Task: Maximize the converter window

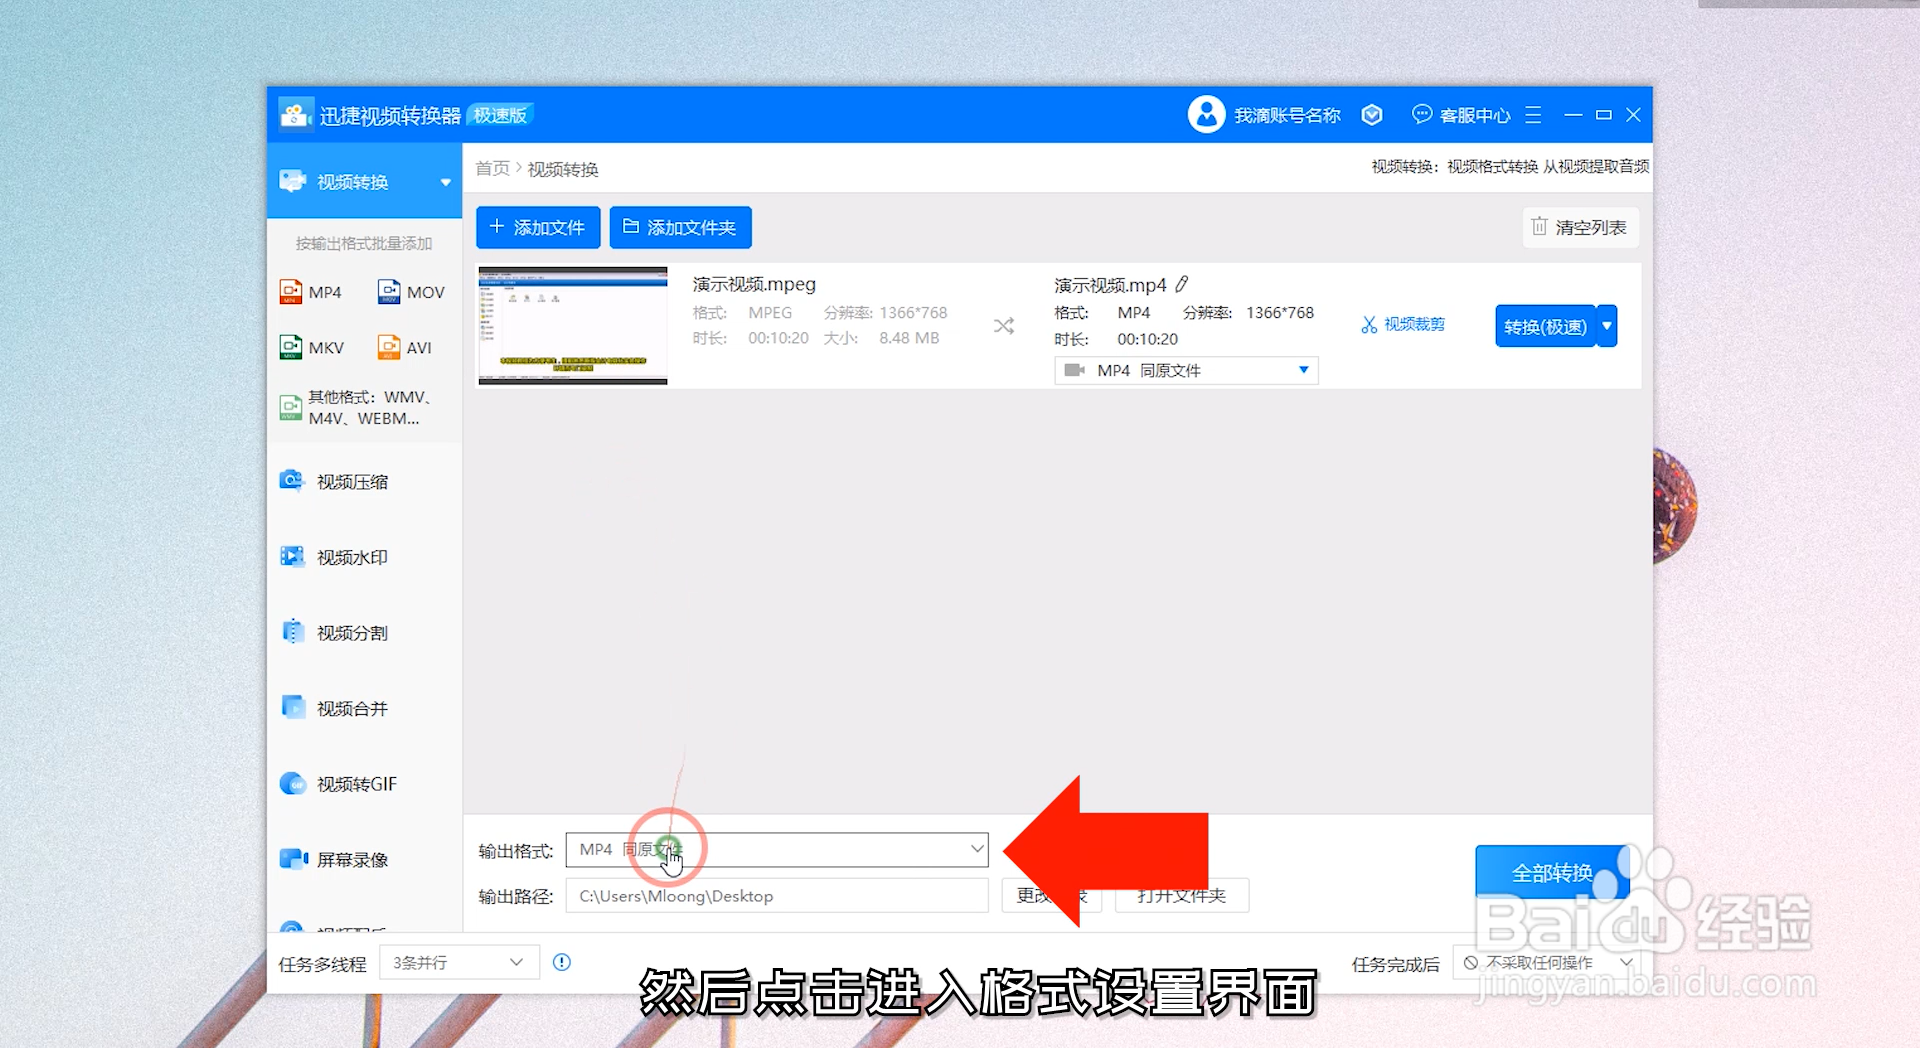Action: point(1604,115)
